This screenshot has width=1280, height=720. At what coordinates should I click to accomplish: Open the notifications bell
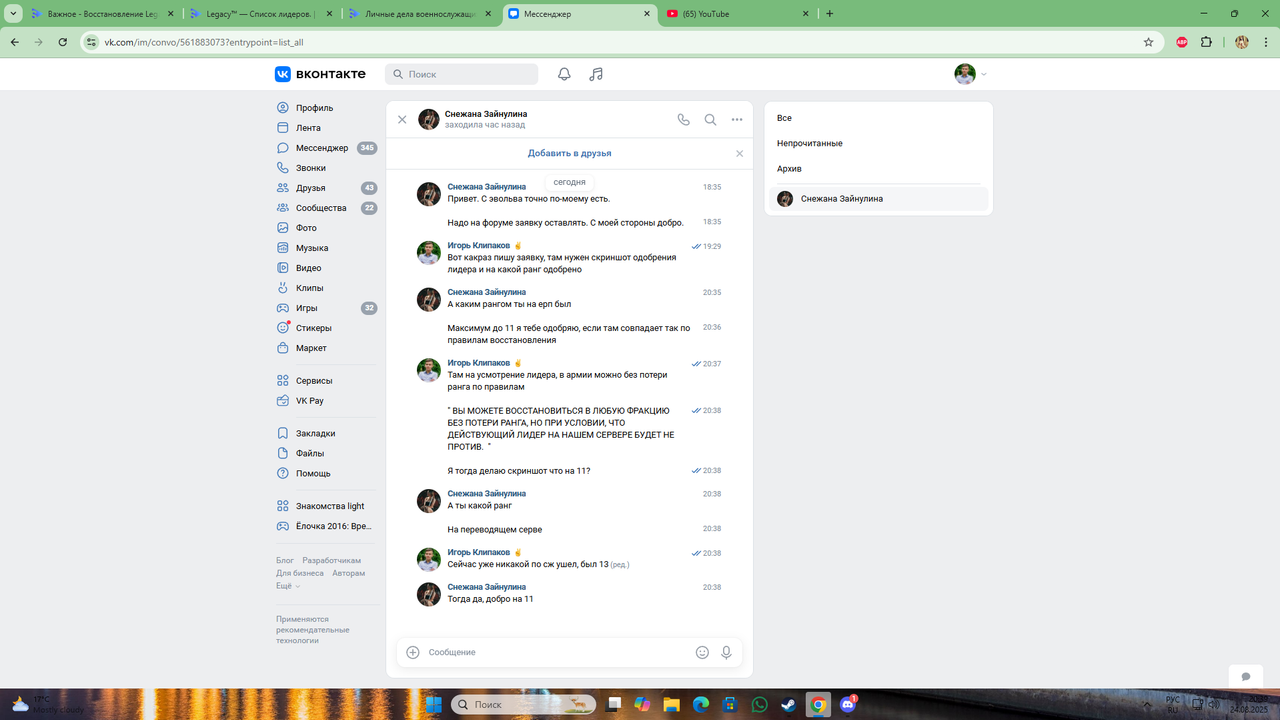click(x=563, y=73)
